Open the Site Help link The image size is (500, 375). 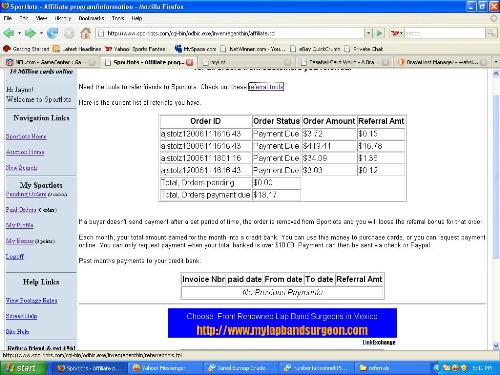pyautogui.click(x=17, y=332)
